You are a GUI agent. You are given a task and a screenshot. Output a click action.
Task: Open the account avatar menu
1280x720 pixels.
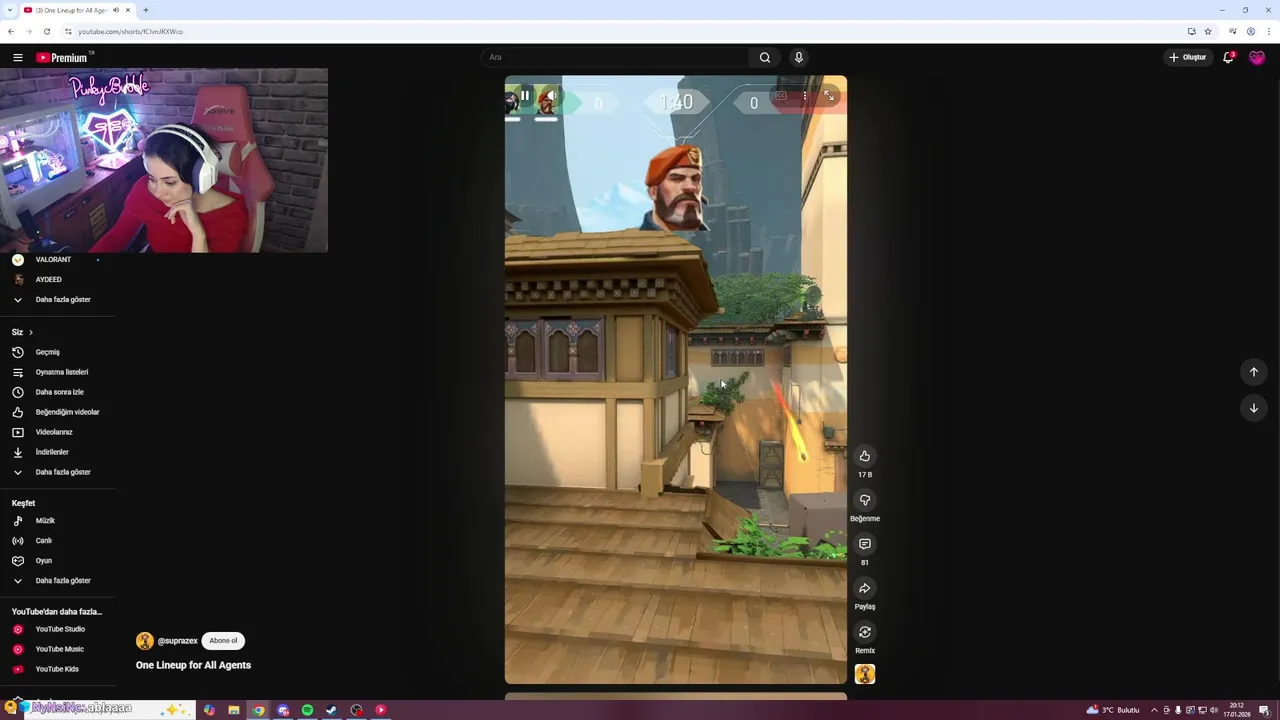(x=1257, y=57)
